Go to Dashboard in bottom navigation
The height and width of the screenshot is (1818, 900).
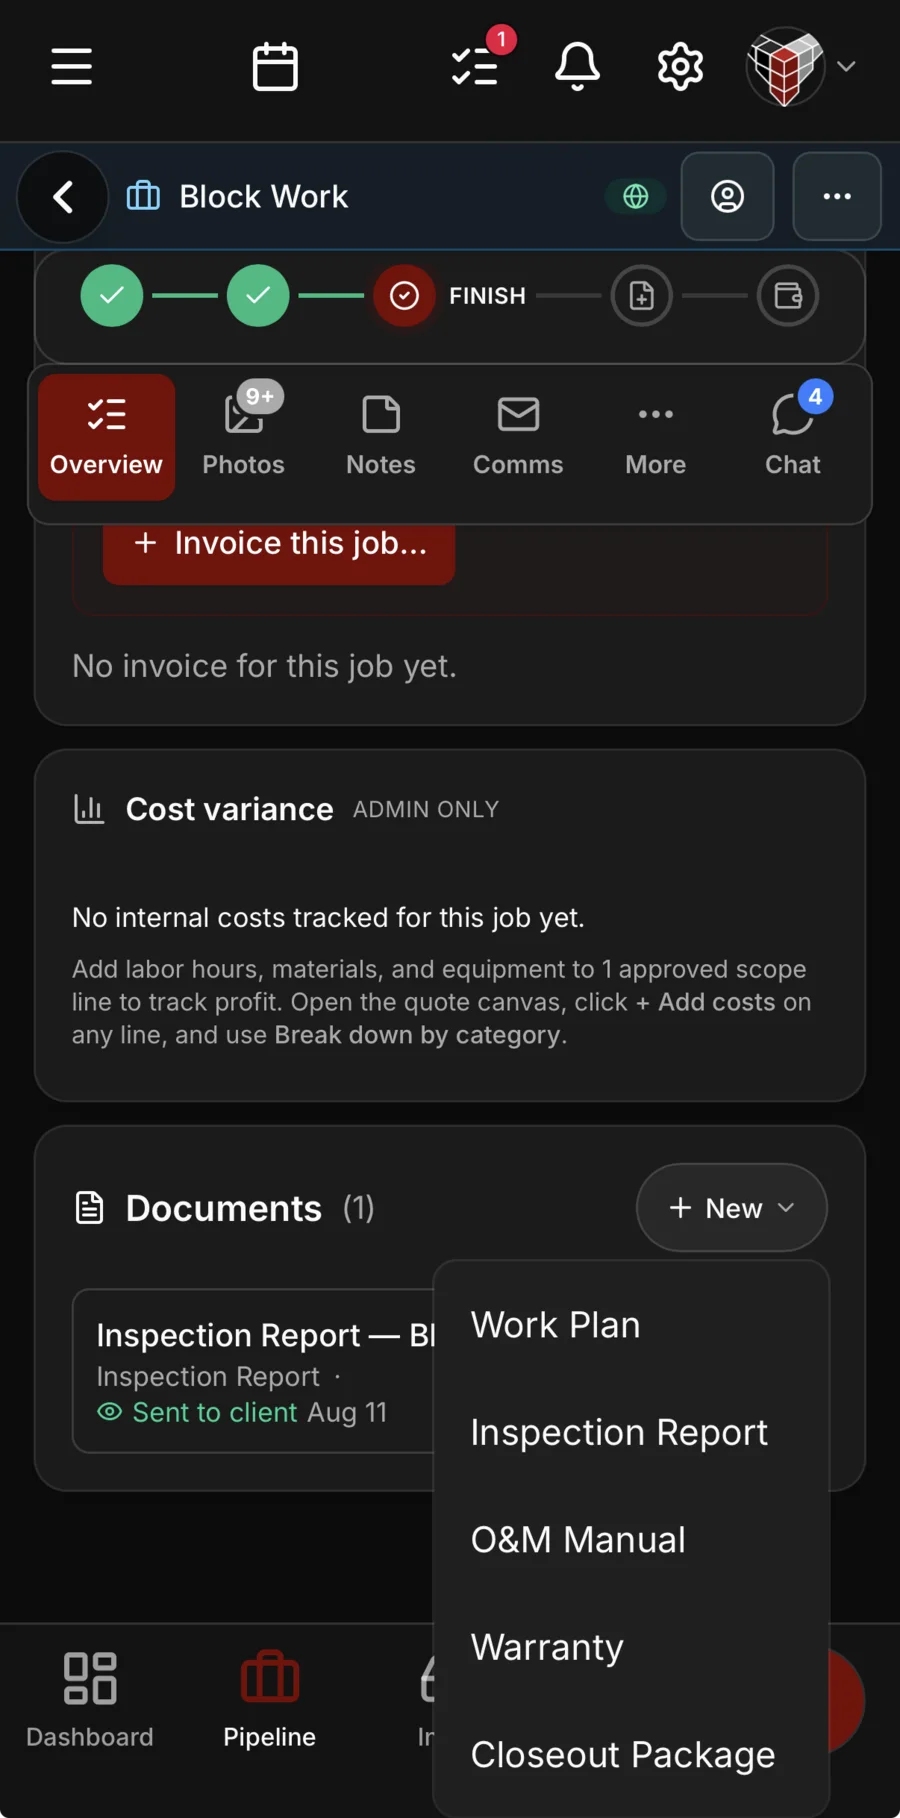point(90,1700)
